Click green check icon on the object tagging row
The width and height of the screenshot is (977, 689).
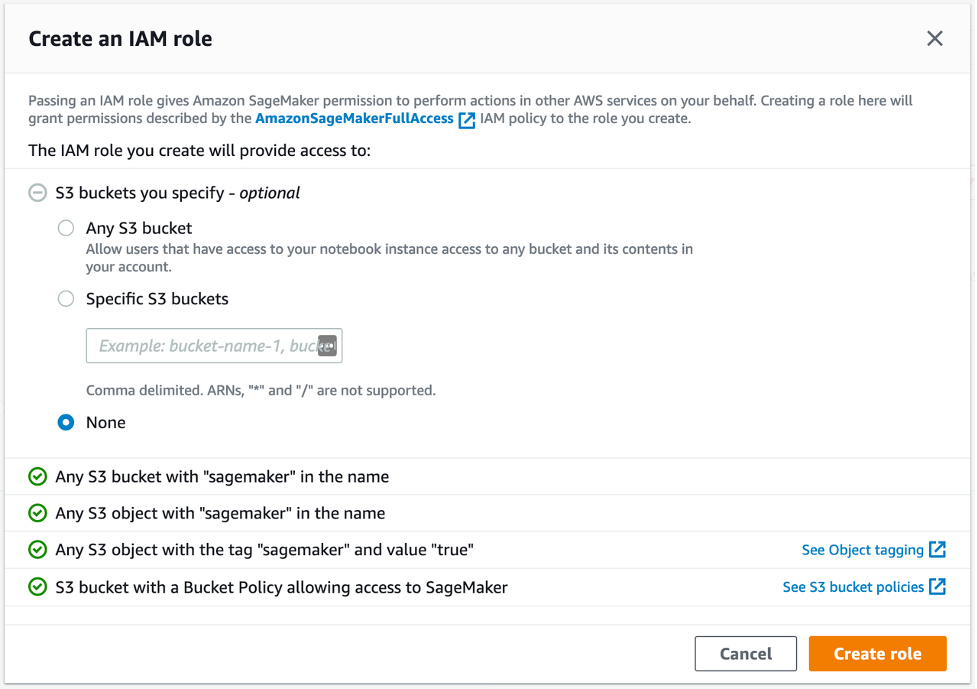(x=37, y=549)
